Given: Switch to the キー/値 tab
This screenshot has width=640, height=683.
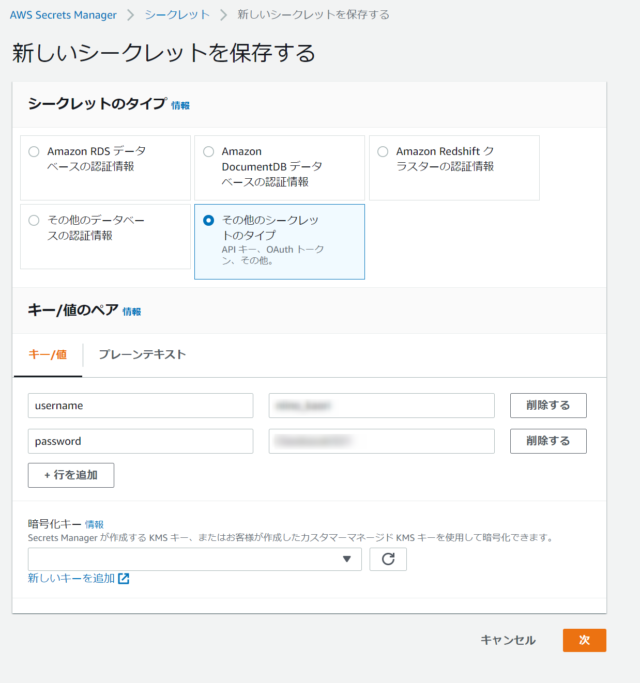Looking at the screenshot, I should coord(47,355).
